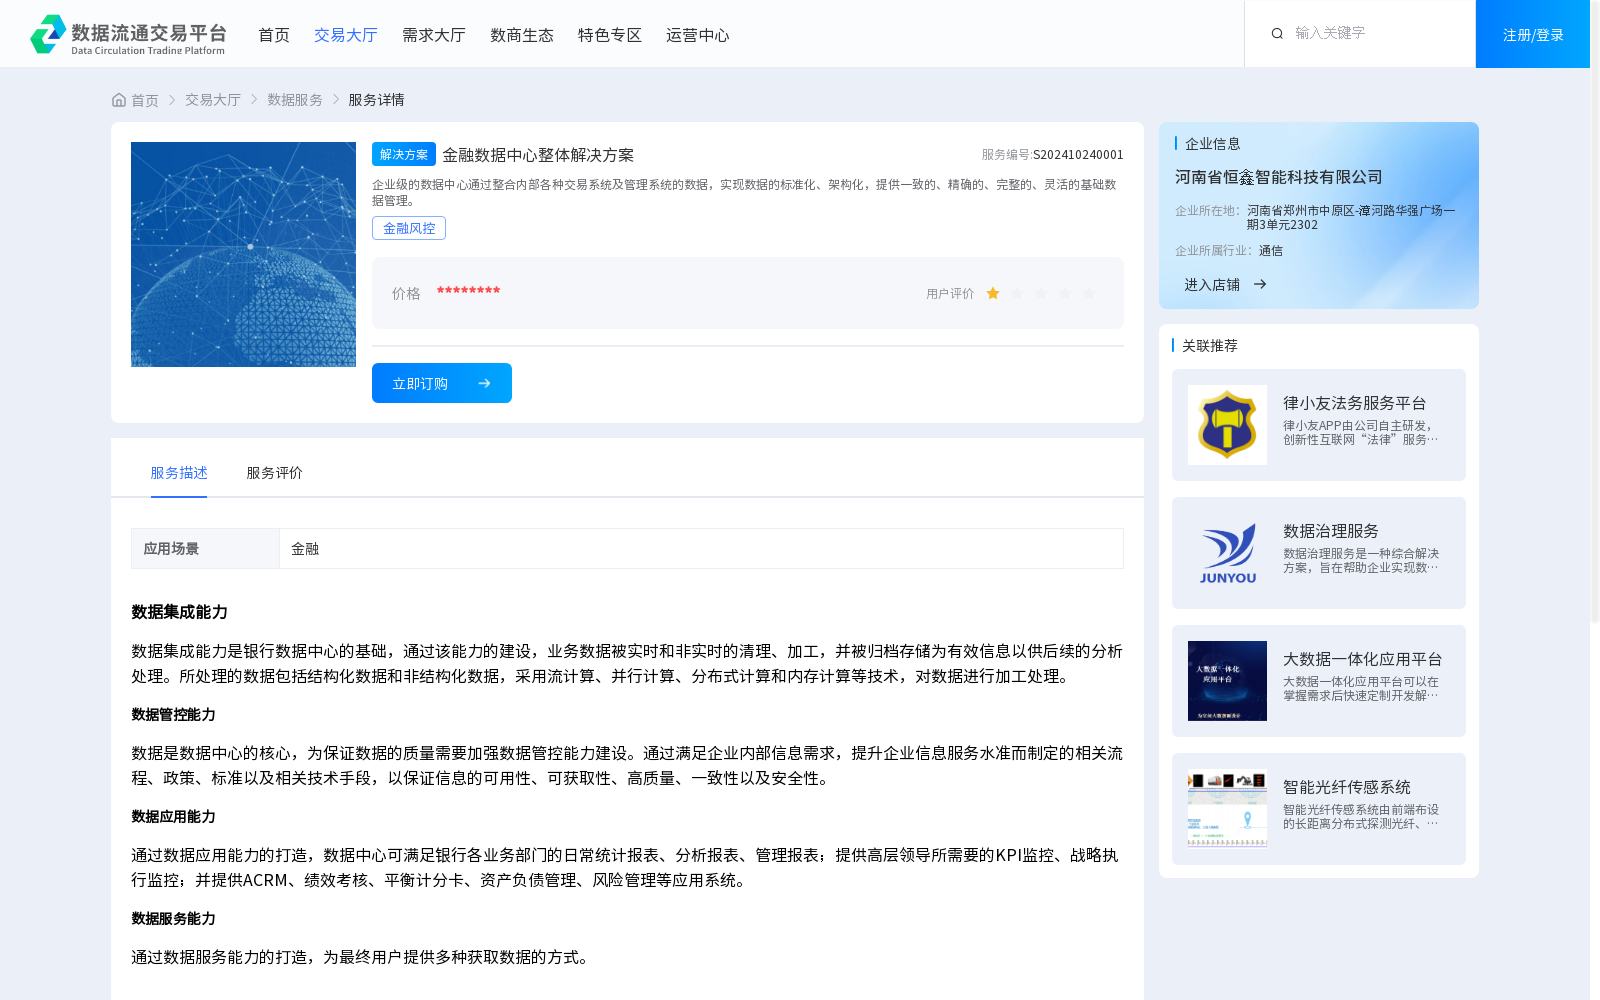This screenshot has width=1600, height=1000.
Task: Open the 律小友法务服务平台 title
Action: click(x=1355, y=403)
